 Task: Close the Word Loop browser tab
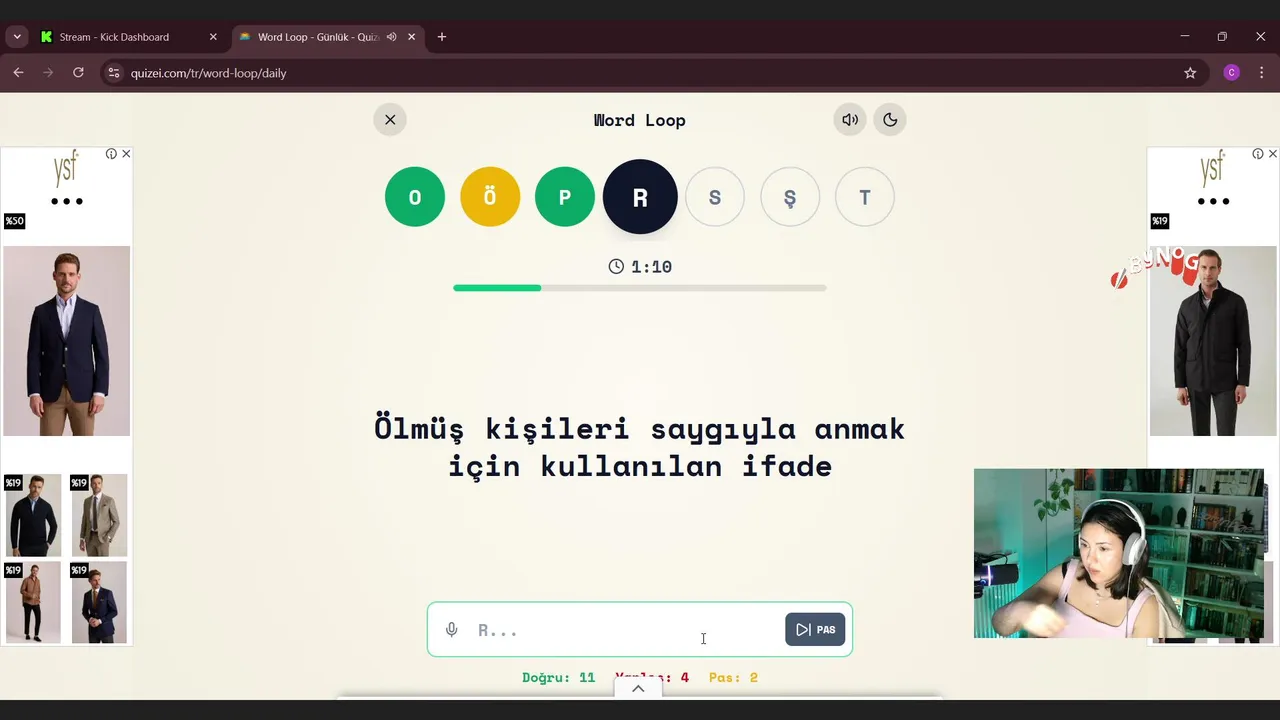pyautogui.click(x=411, y=37)
